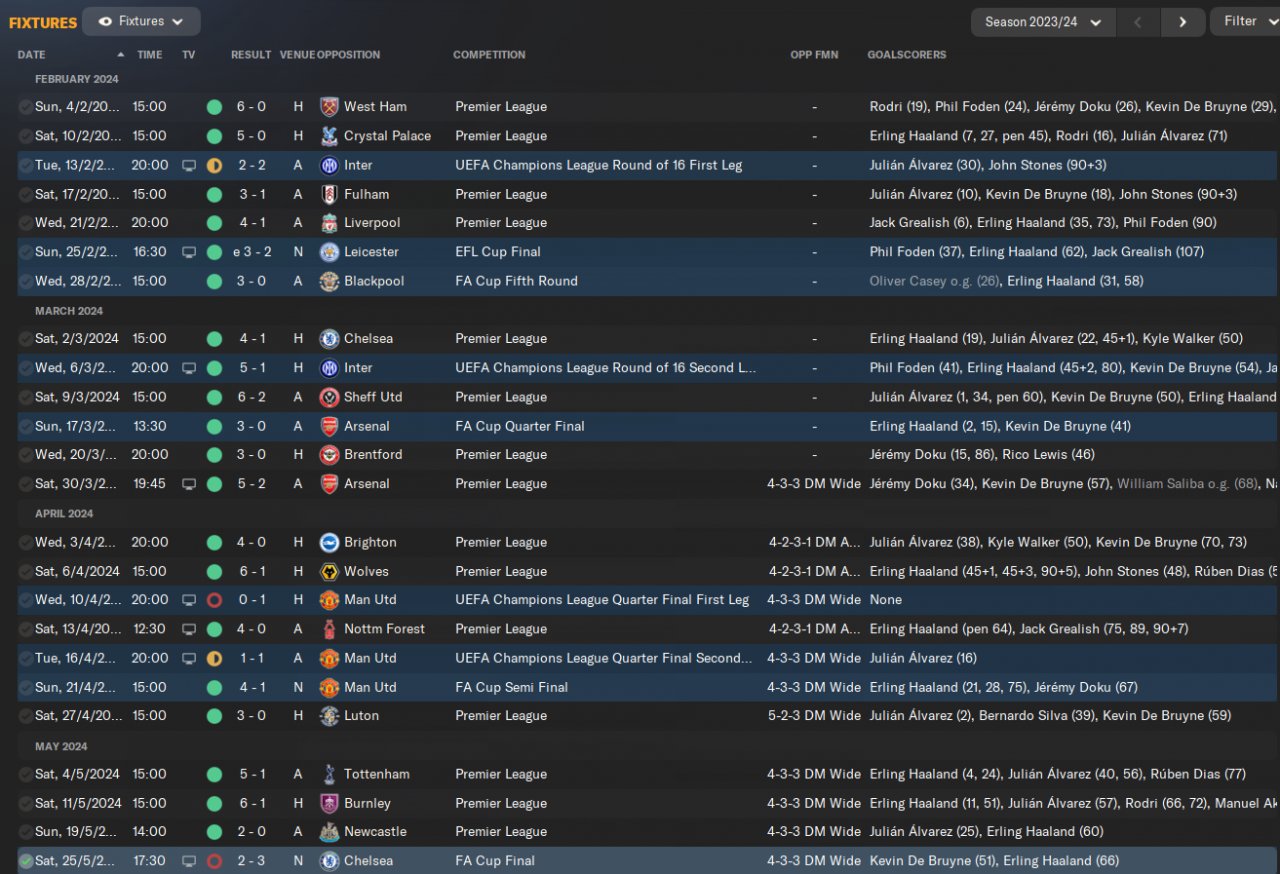Click the Crystal Palace club badge
The width and height of the screenshot is (1280, 874).
click(x=329, y=136)
